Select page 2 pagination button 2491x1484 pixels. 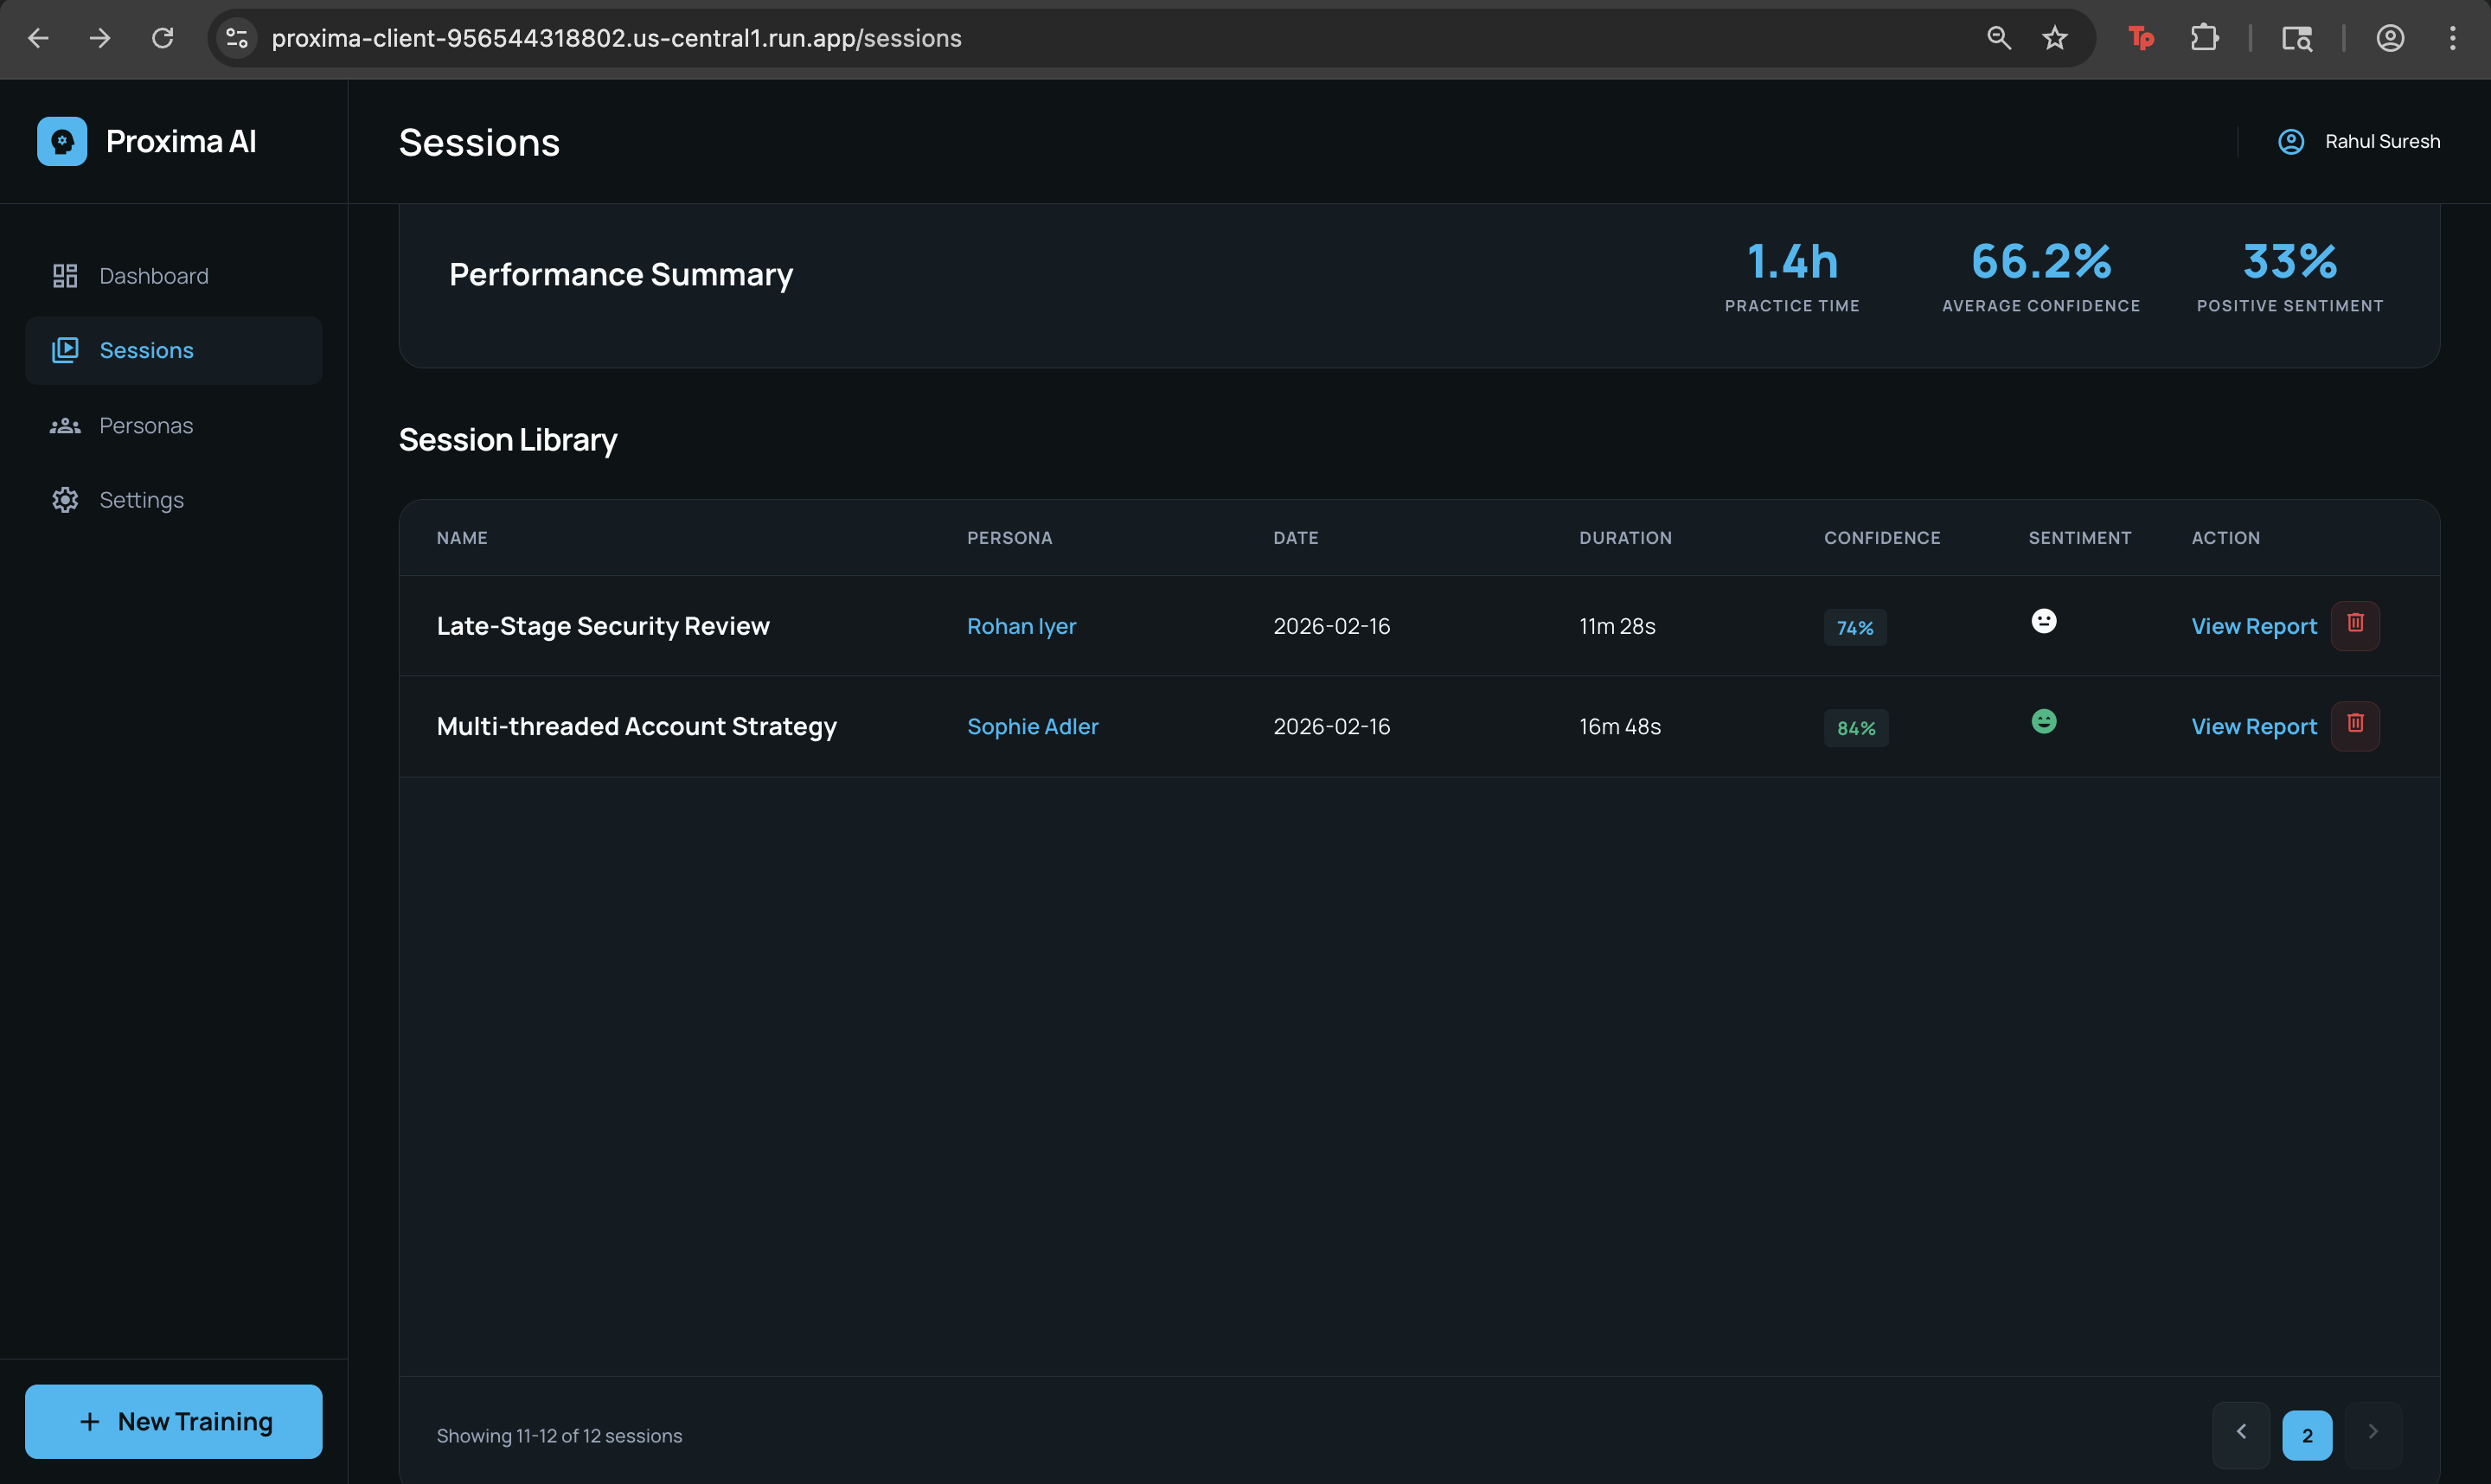coord(2307,1435)
